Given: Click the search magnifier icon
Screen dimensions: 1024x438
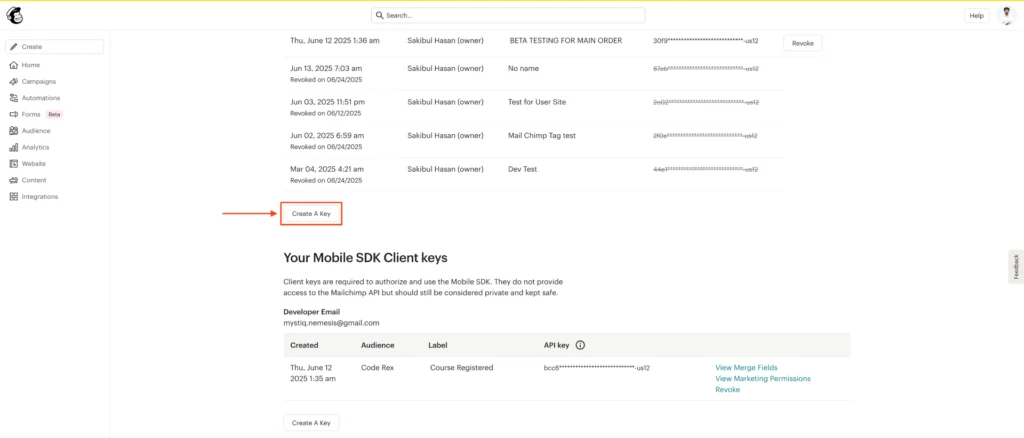Looking at the screenshot, I should [379, 15].
